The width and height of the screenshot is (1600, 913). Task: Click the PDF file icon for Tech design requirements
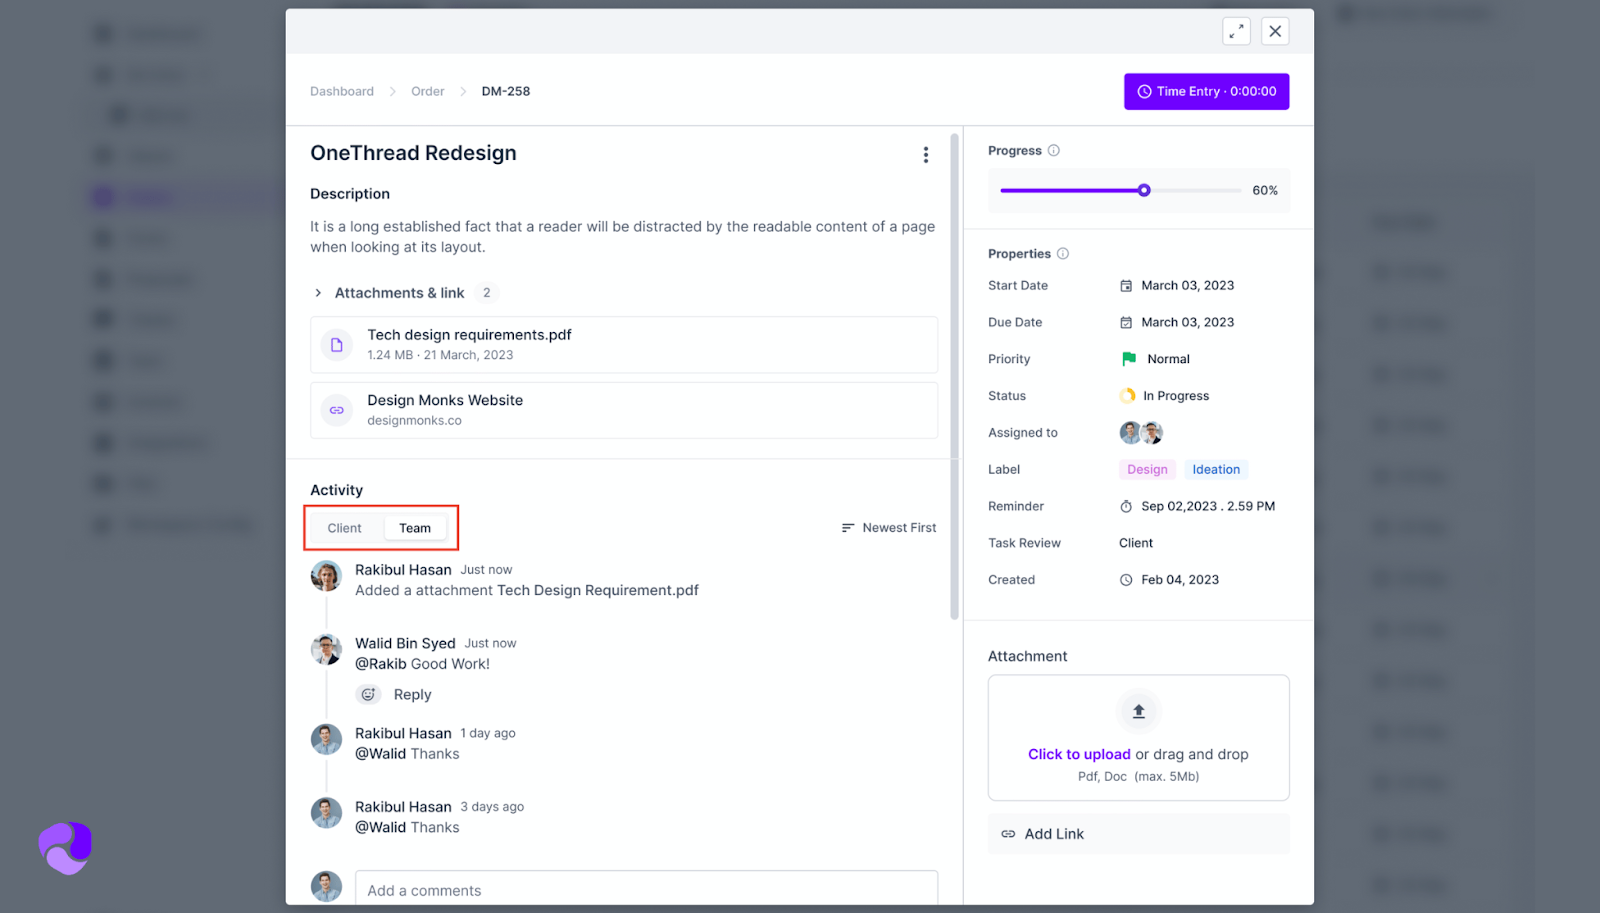(337, 345)
